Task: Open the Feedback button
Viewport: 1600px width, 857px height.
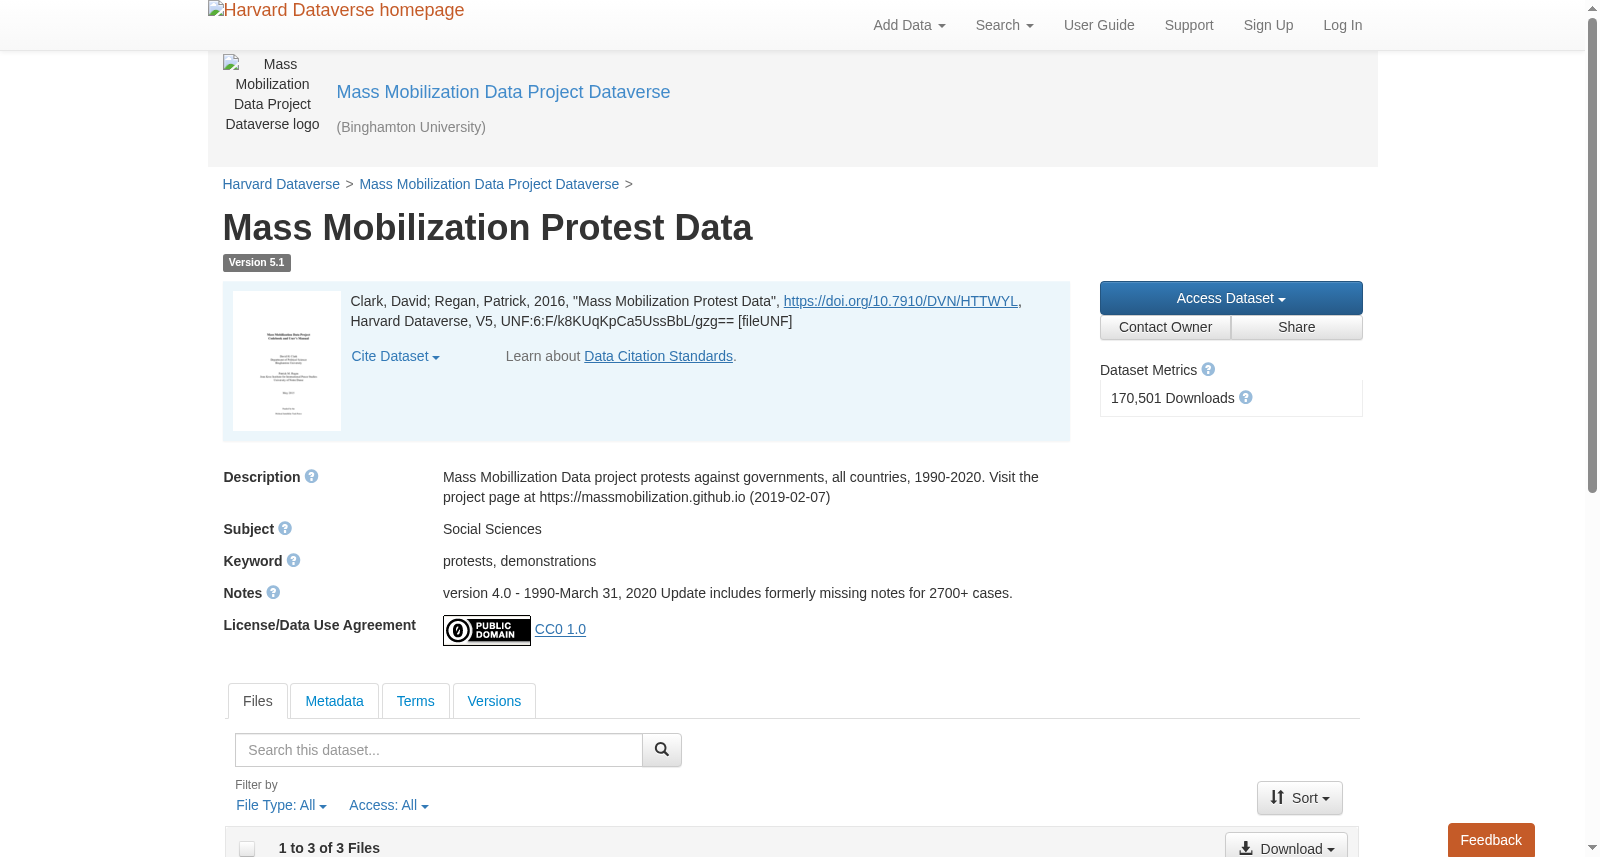Action: tap(1491, 840)
